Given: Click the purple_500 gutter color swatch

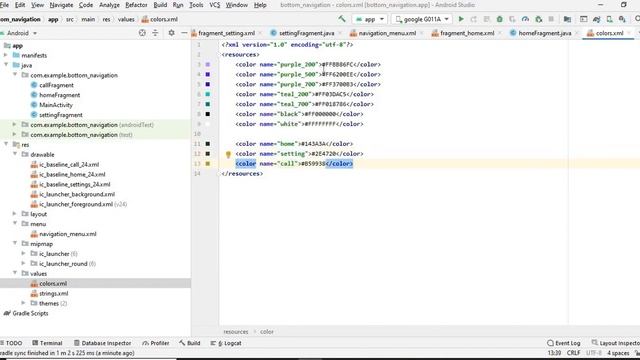Looking at the screenshot, I should (208, 74).
